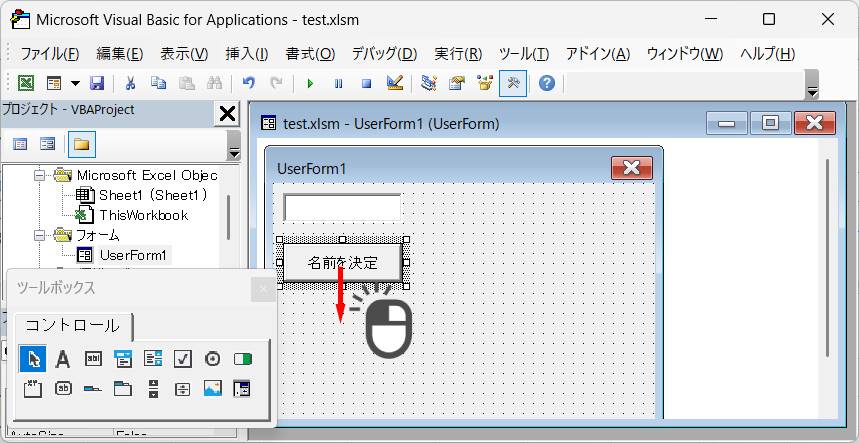Select the ComboBox control tool
Image resolution: width=859 pixels, height=443 pixels.
pyautogui.click(x=123, y=359)
